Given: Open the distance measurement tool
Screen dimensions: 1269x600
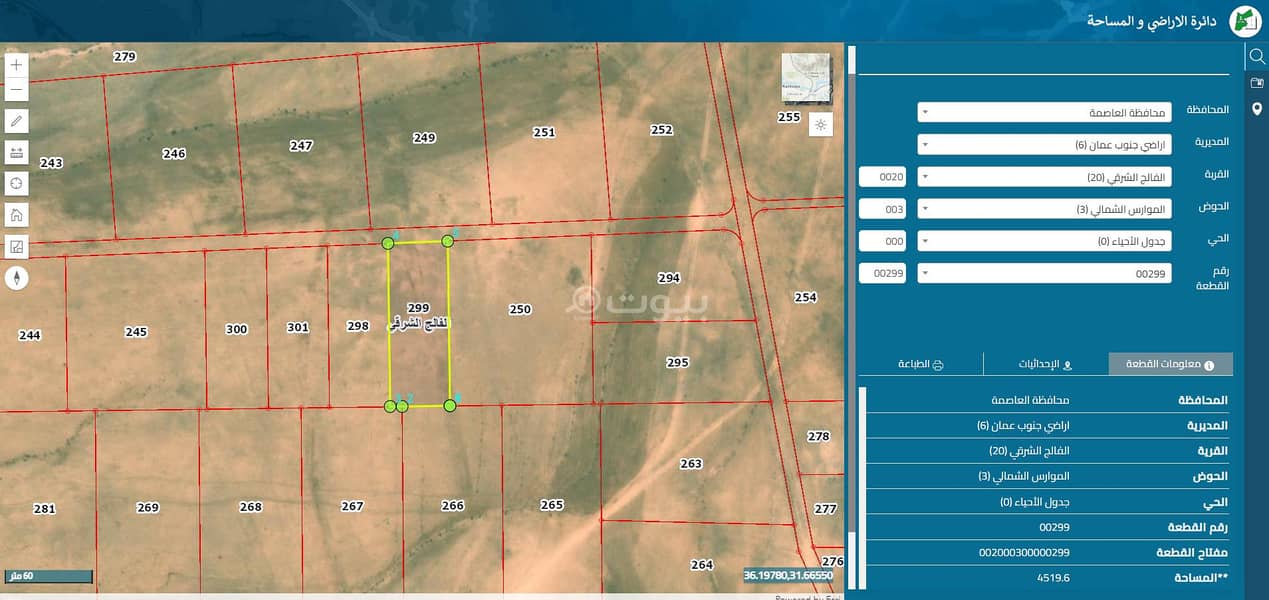Looking at the screenshot, I should (17, 152).
